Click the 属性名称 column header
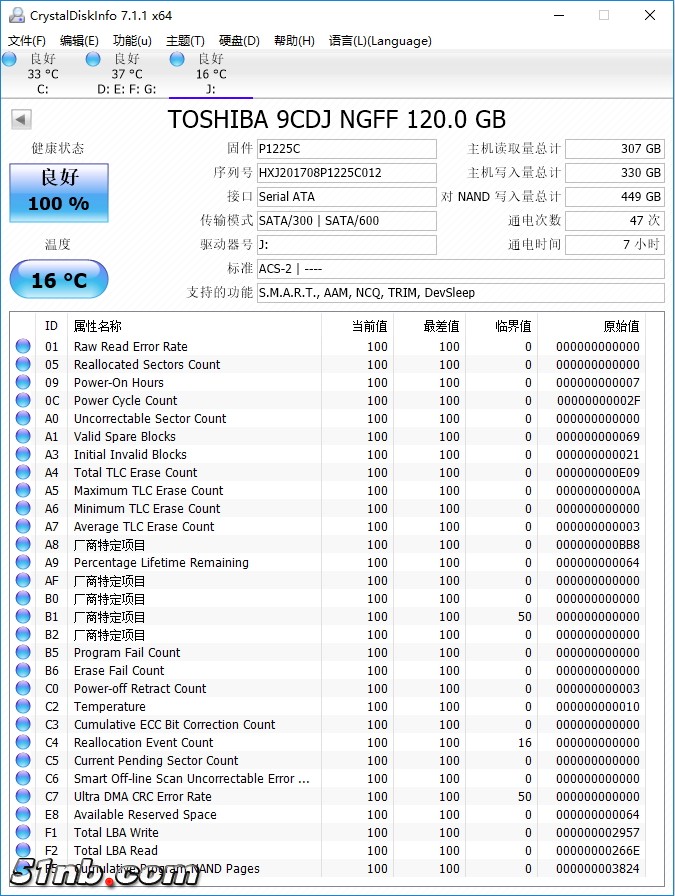Image resolution: width=675 pixels, height=896 pixels. coord(98,326)
